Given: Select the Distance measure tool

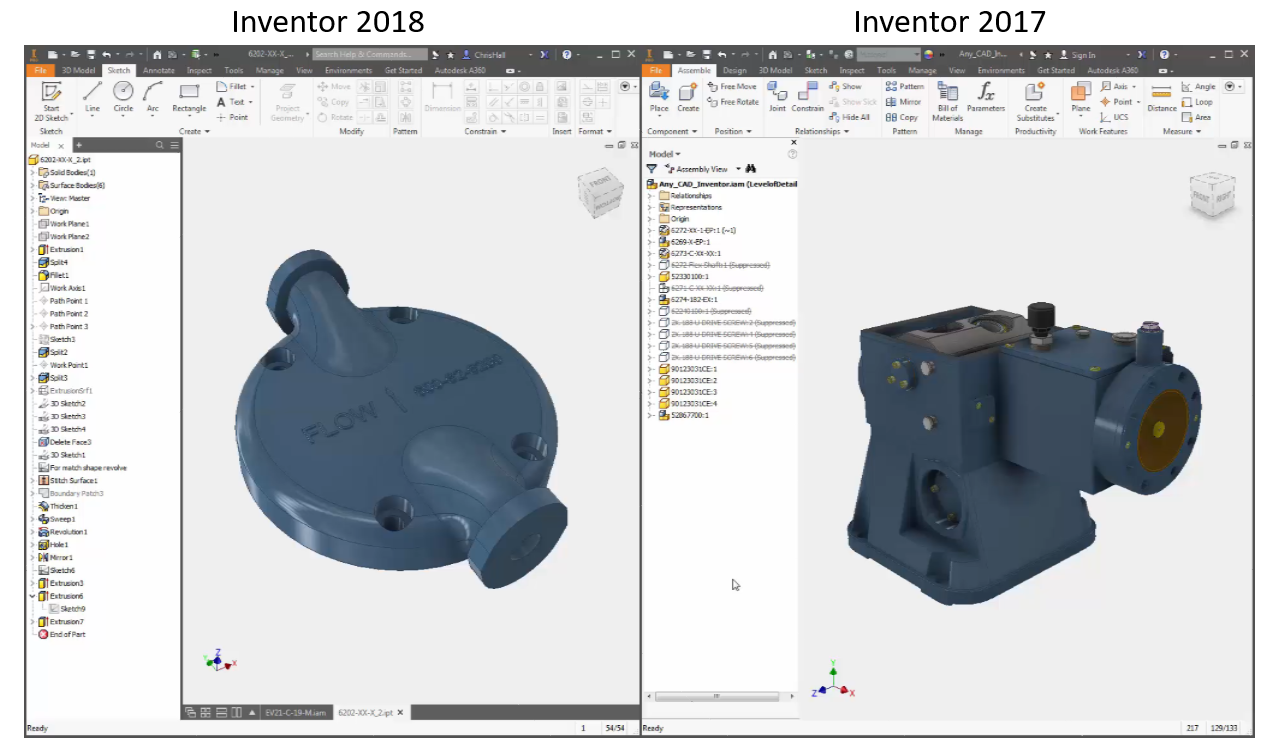Looking at the screenshot, I should (1161, 96).
